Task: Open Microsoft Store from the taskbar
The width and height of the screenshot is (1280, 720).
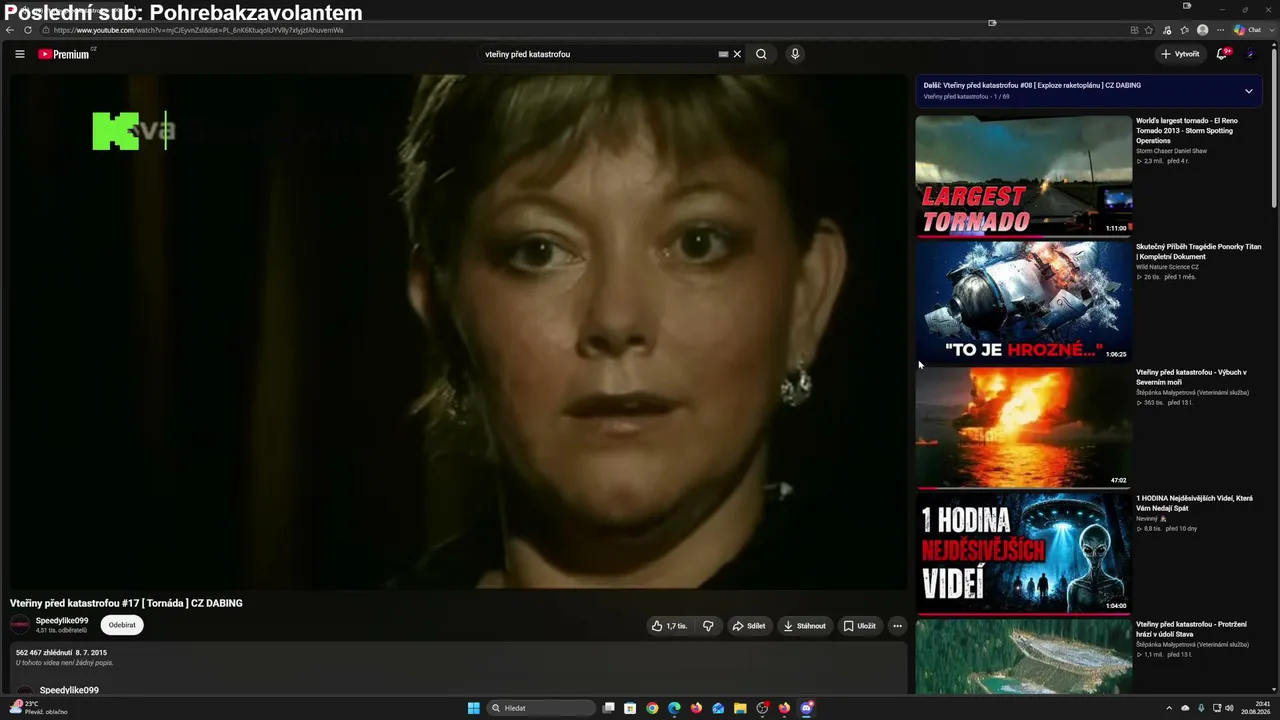Action: 630,708
